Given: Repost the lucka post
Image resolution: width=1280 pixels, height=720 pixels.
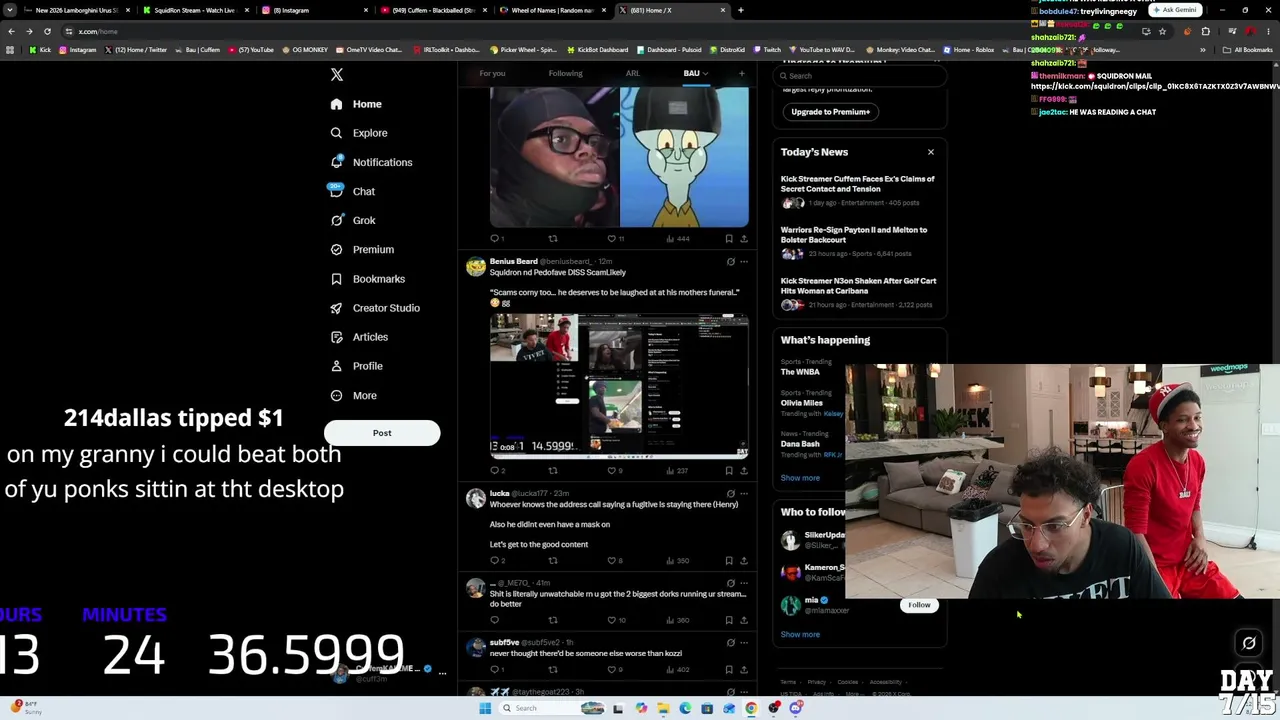Looking at the screenshot, I should click(553, 561).
